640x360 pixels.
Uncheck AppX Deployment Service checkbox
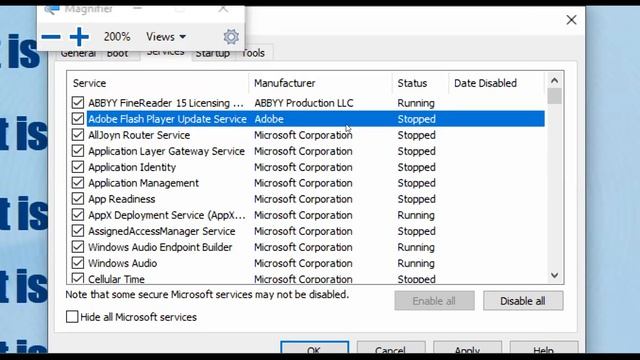pyautogui.click(x=78, y=215)
